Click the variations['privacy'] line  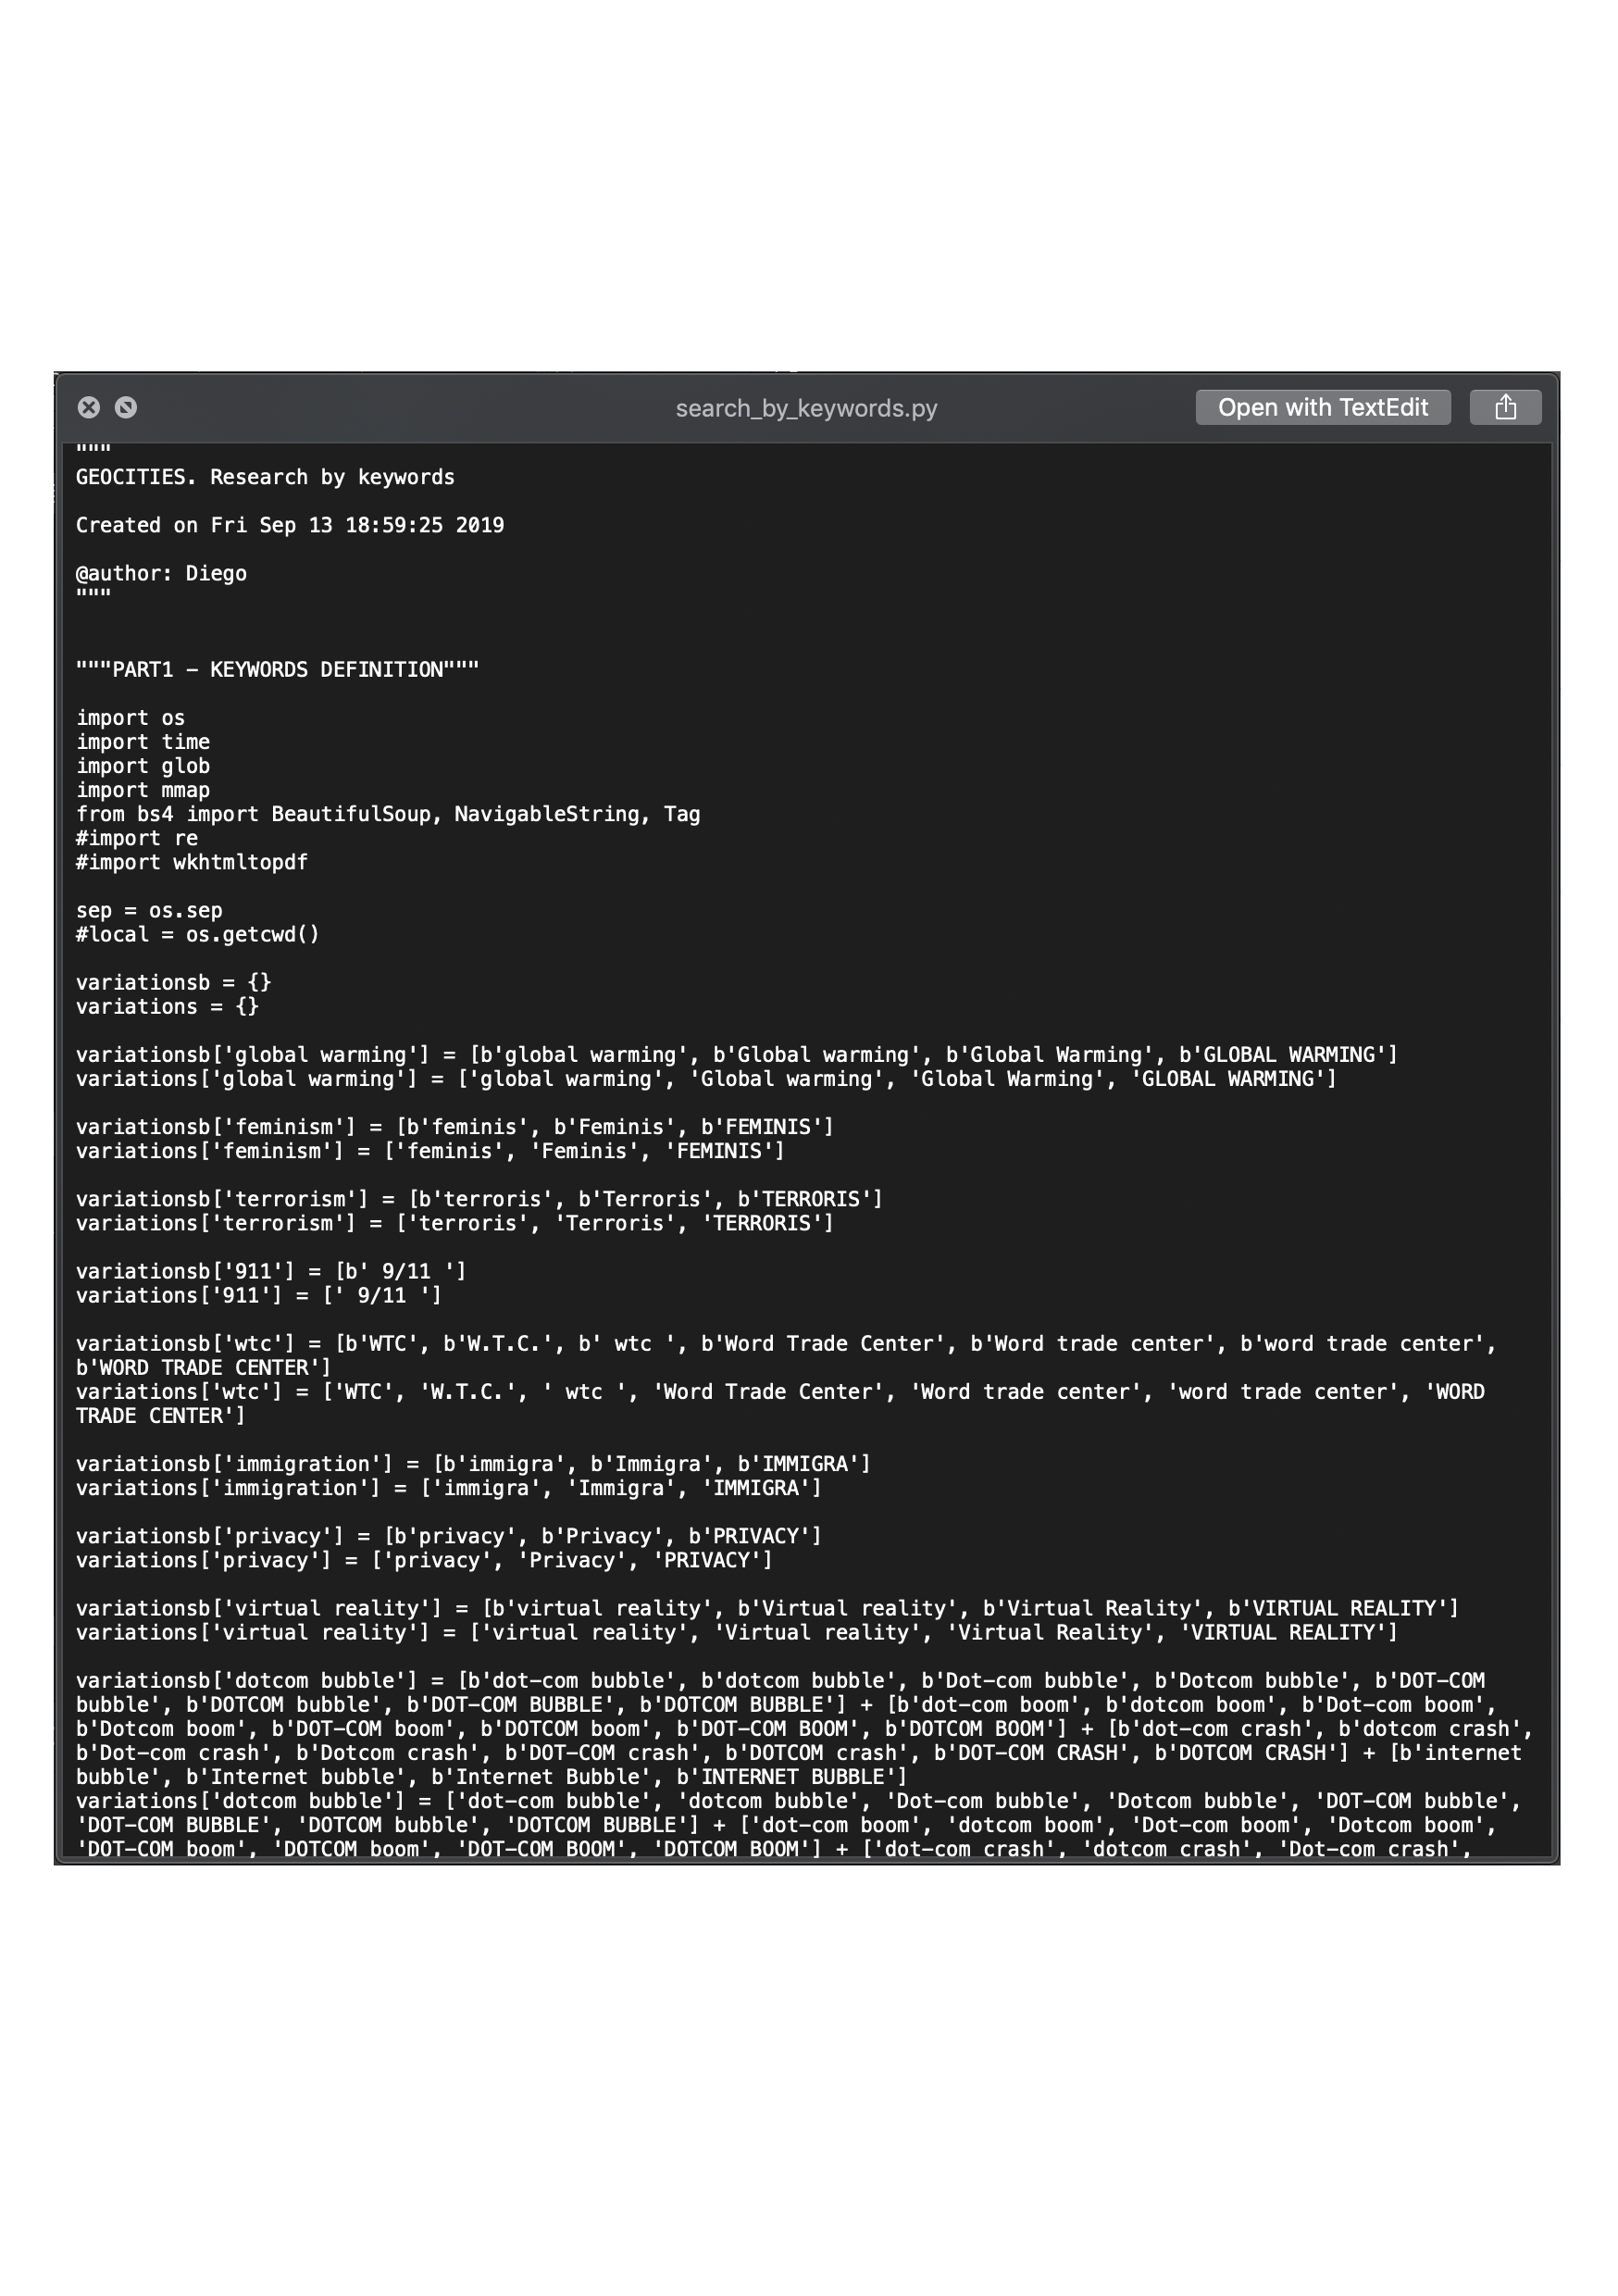(424, 1560)
